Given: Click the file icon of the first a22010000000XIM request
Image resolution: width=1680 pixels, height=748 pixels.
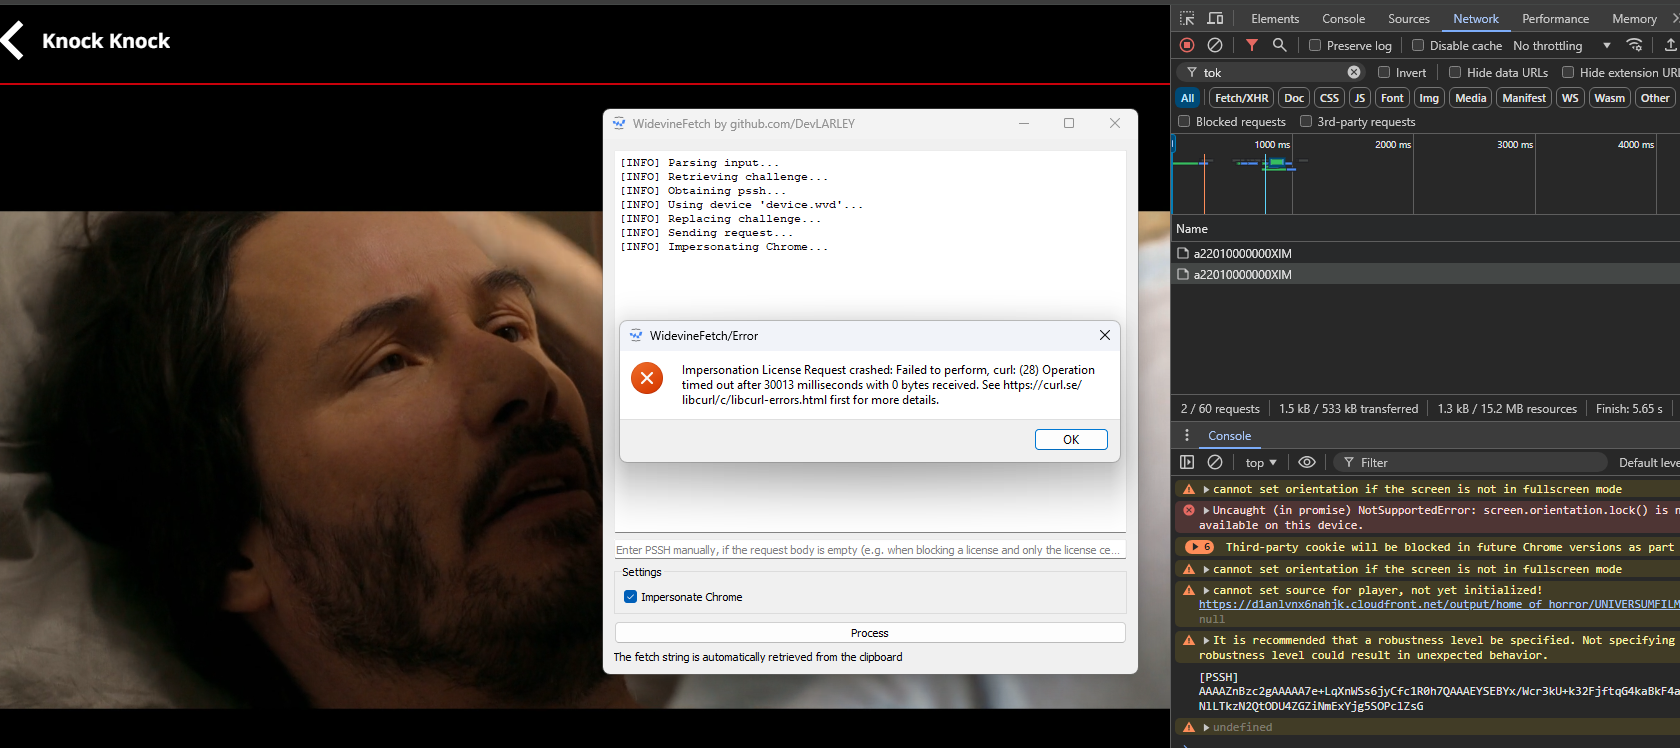Looking at the screenshot, I should [1183, 253].
